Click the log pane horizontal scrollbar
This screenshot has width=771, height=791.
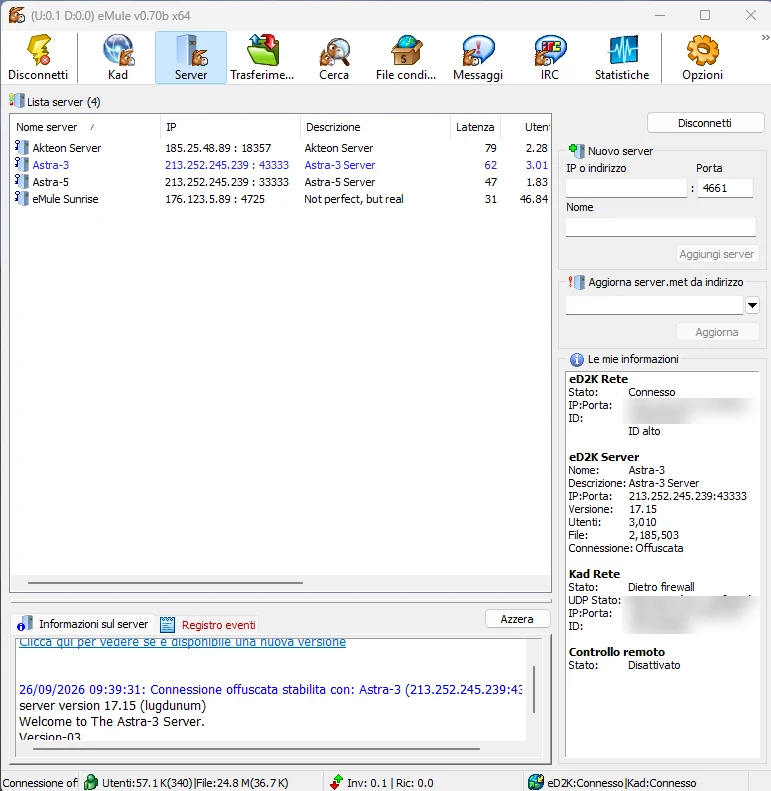[x=256, y=749]
